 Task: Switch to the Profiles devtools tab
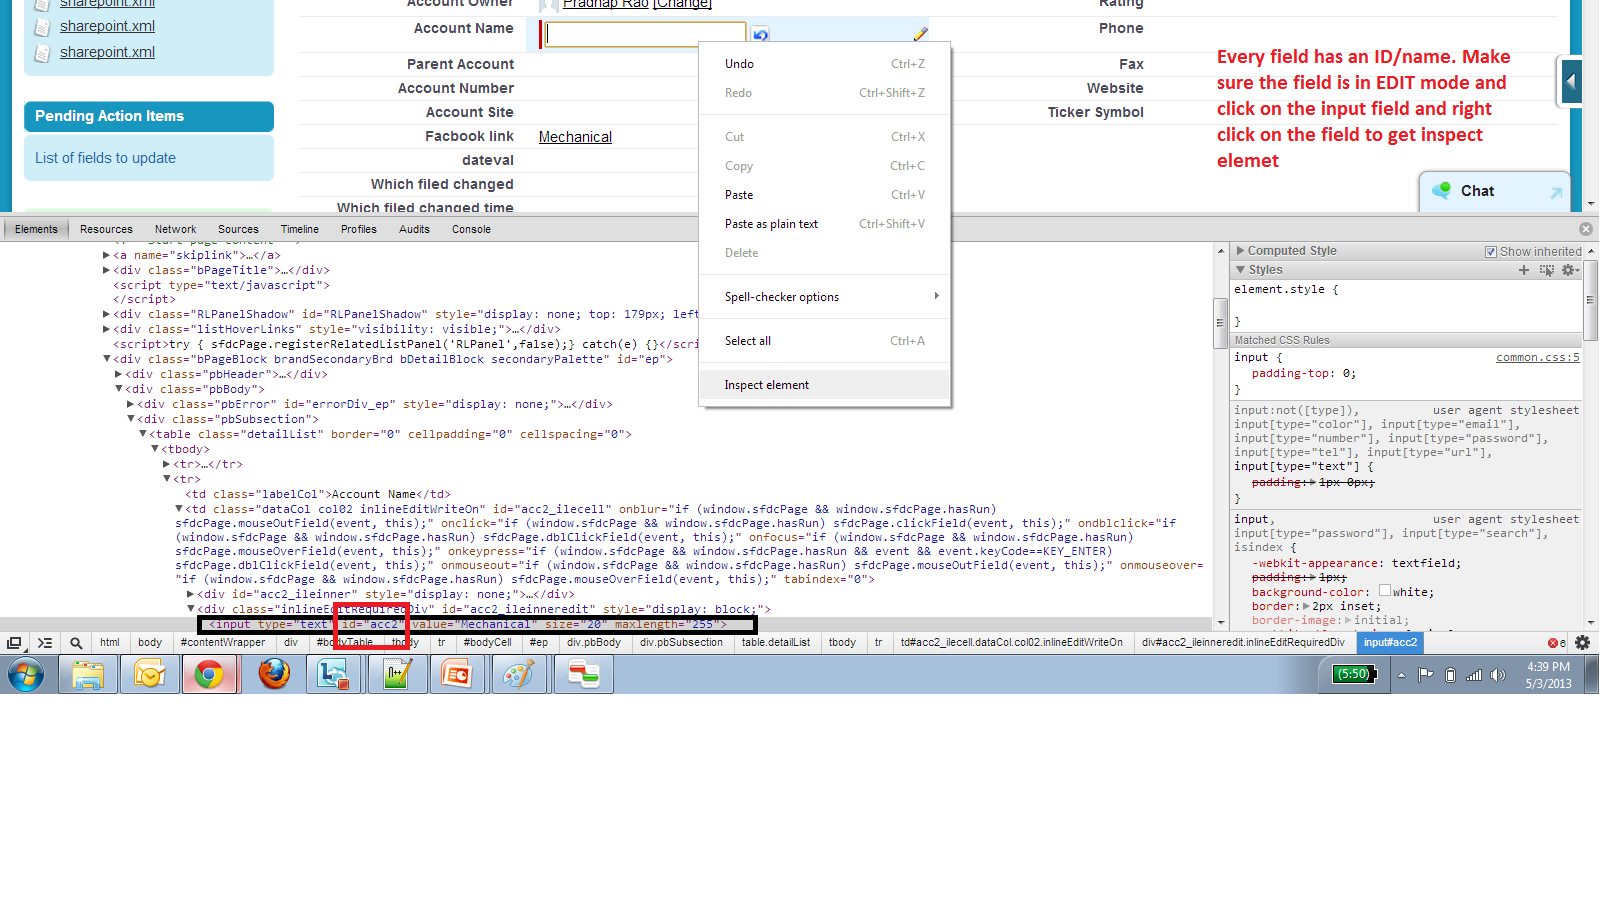pyautogui.click(x=359, y=229)
